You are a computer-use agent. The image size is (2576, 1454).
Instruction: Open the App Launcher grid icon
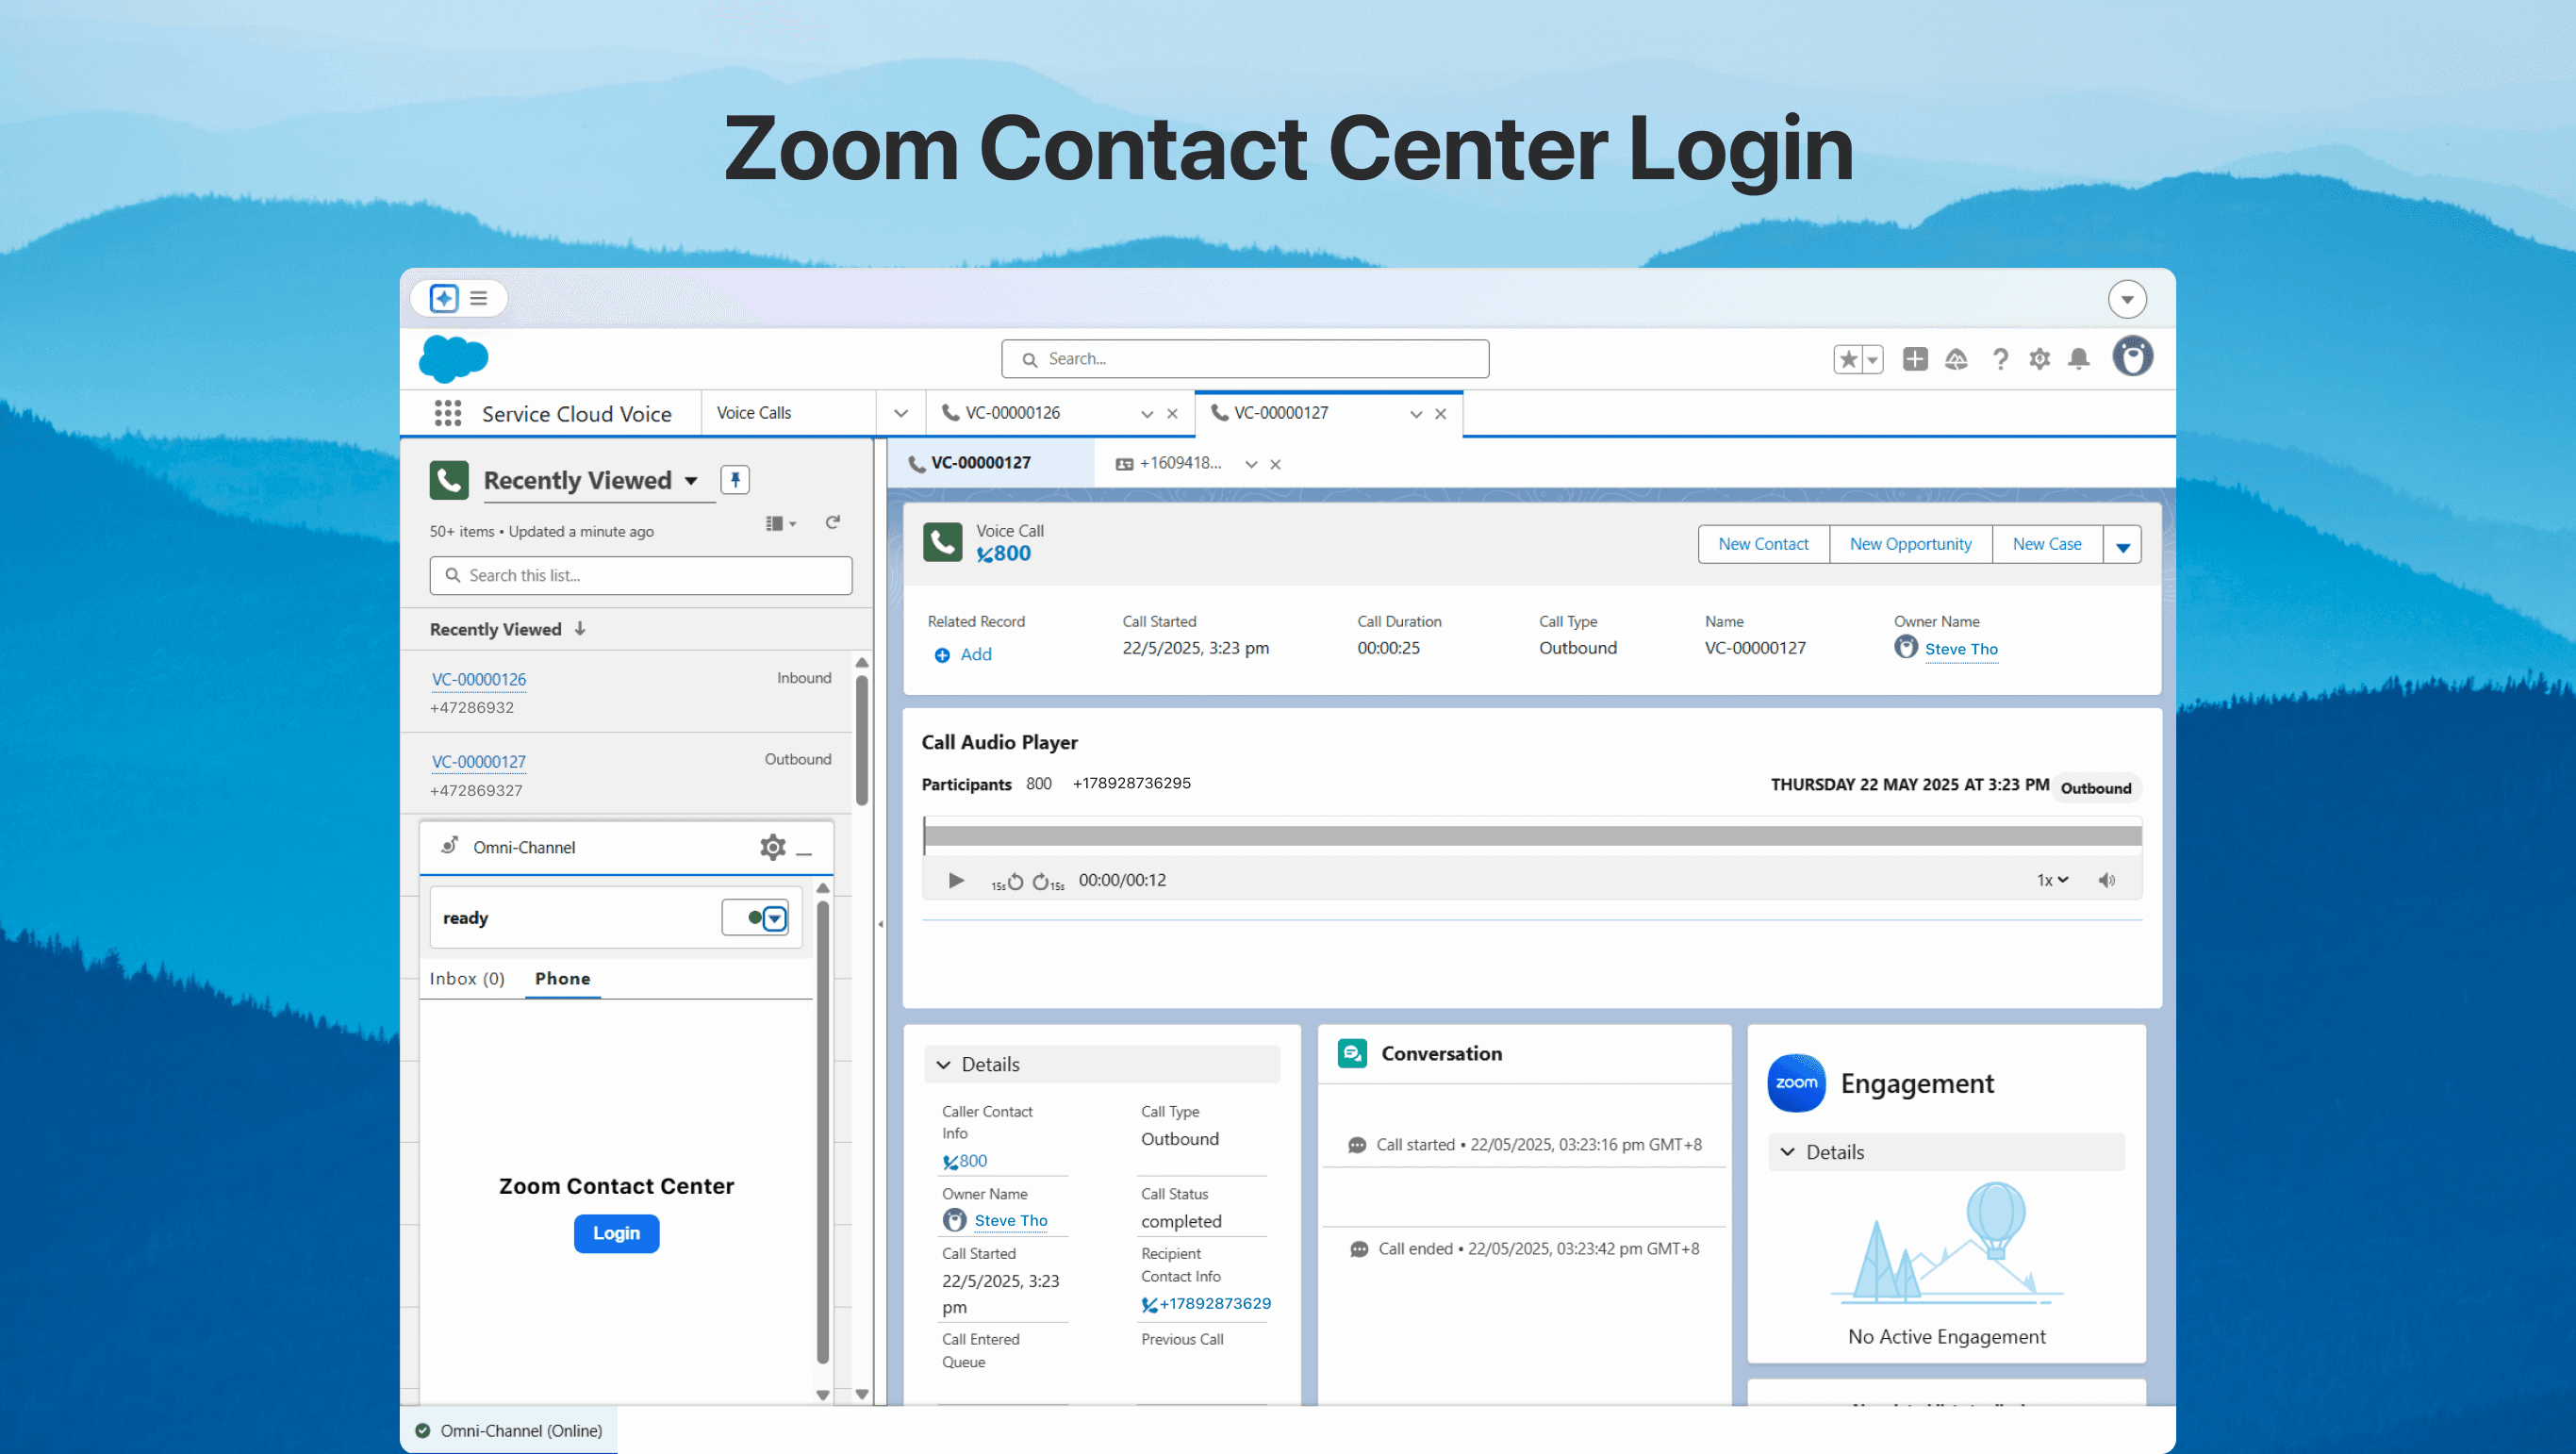[x=447, y=413]
